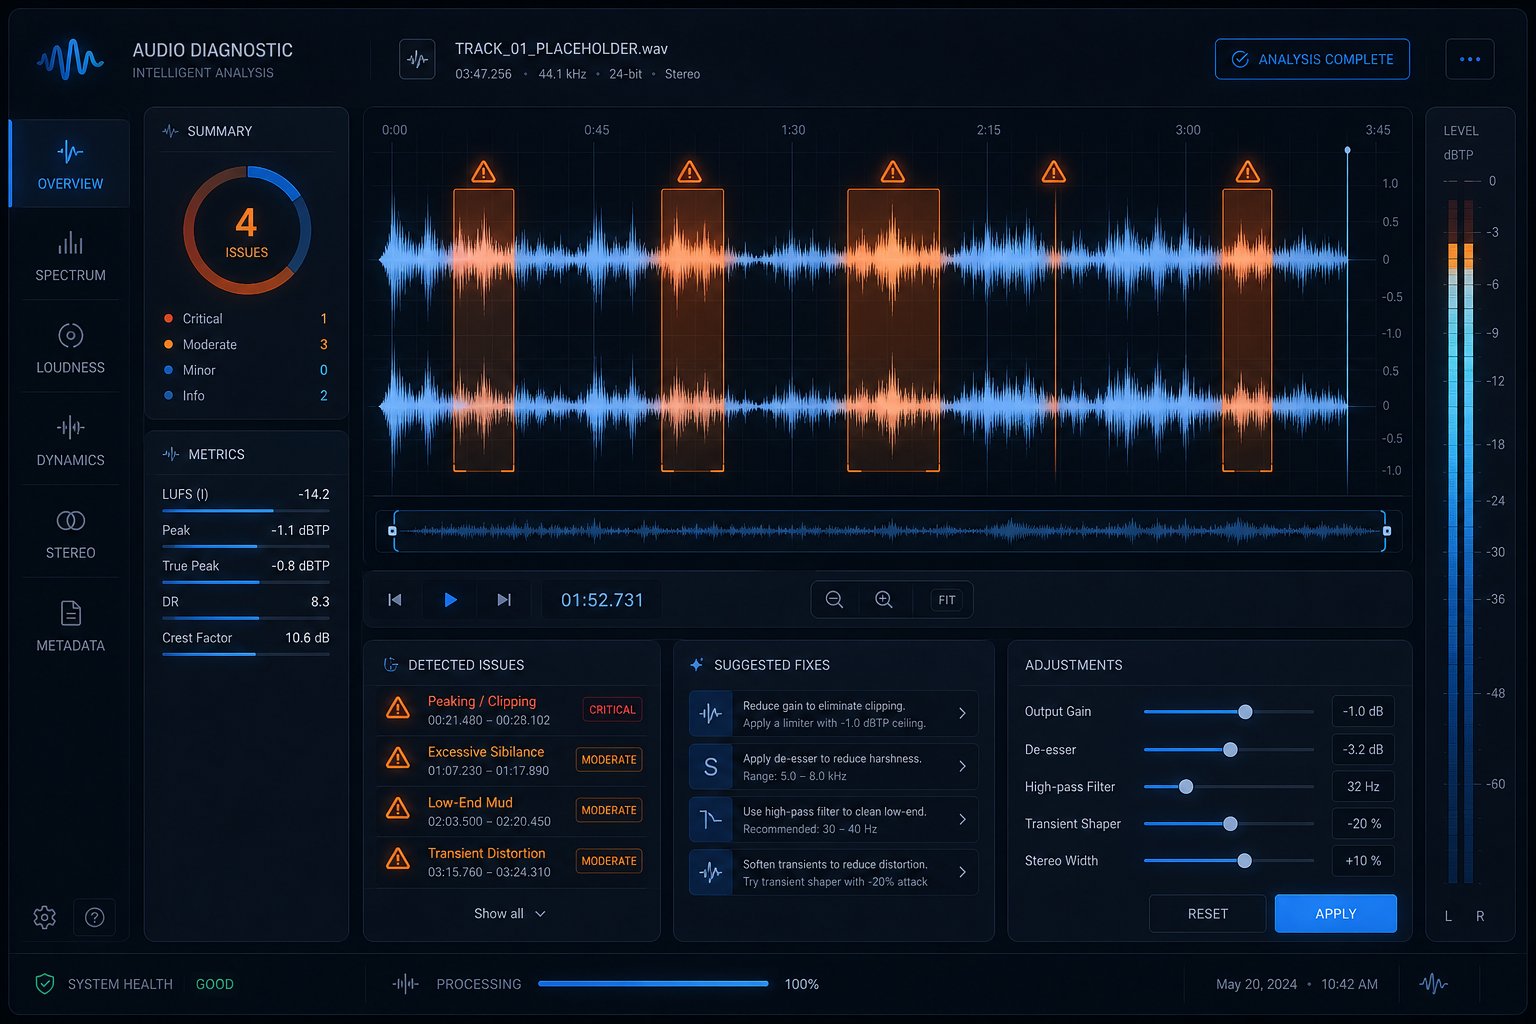The width and height of the screenshot is (1536, 1024).
Task: Click the settings gear icon
Action: click(x=44, y=917)
